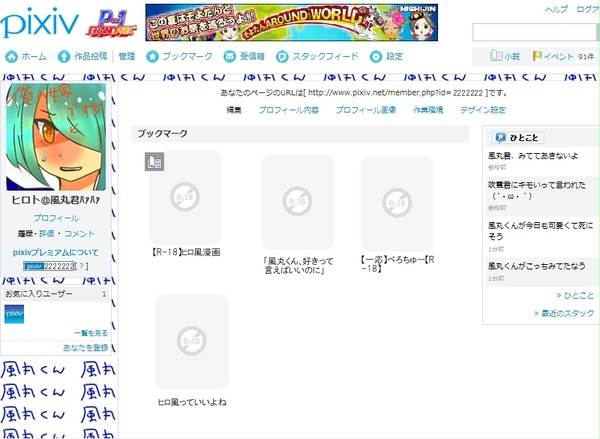600x439 pixels.
Task: Click username ヒロト@風丸君ハァハァ
Action: [x=56, y=200]
